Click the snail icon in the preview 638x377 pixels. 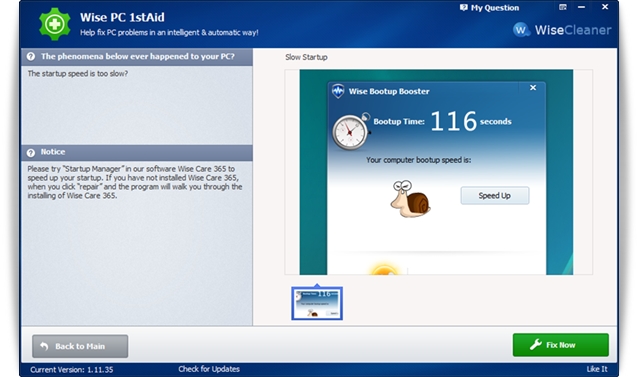411,198
